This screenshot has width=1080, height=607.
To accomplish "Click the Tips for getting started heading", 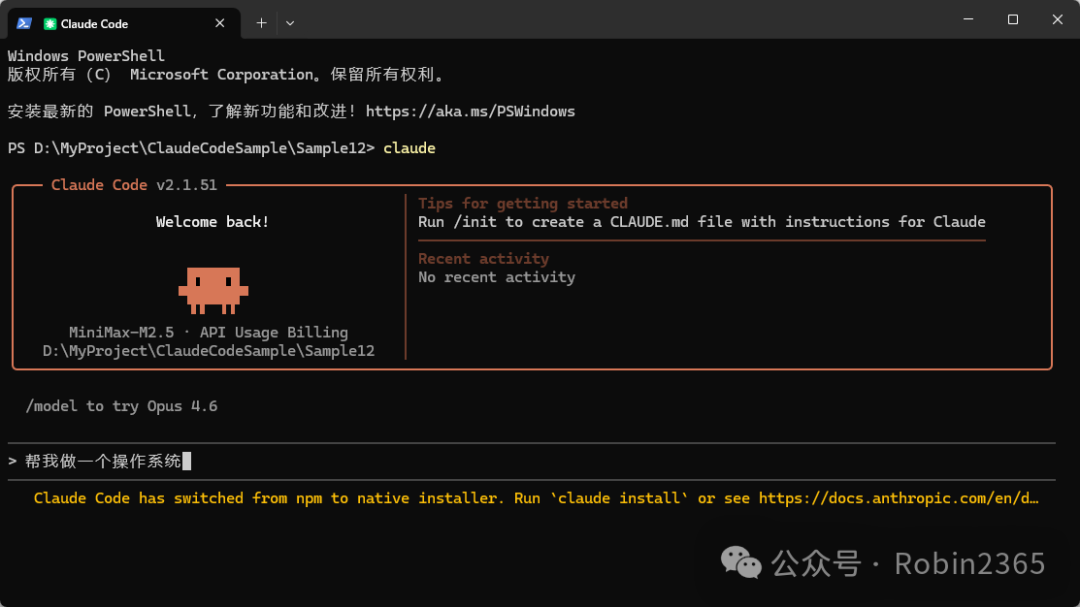I will (522, 203).
